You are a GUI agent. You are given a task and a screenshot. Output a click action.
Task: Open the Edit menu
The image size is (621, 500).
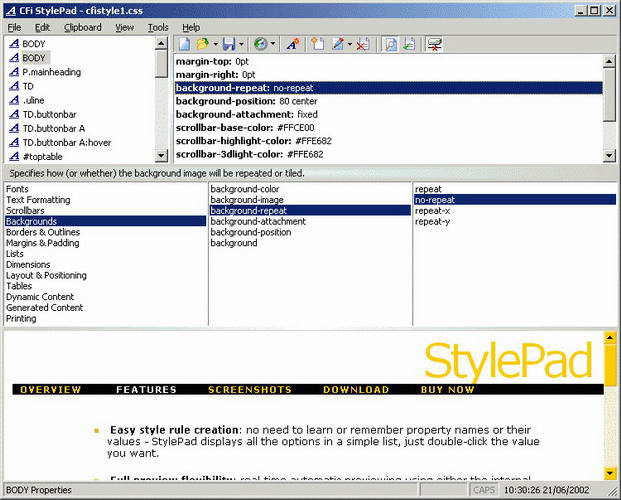[x=42, y=27]
